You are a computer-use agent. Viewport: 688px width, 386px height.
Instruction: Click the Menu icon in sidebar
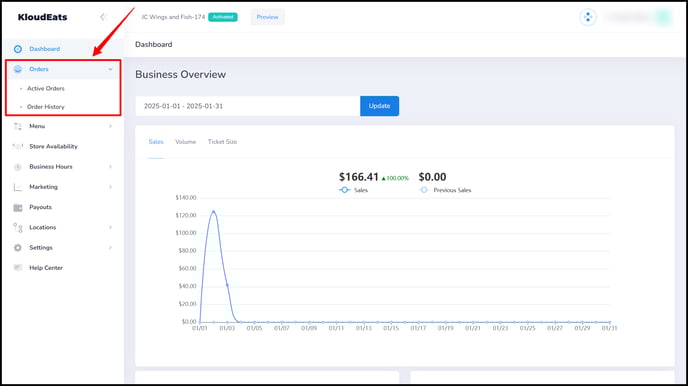click(18, 126)
